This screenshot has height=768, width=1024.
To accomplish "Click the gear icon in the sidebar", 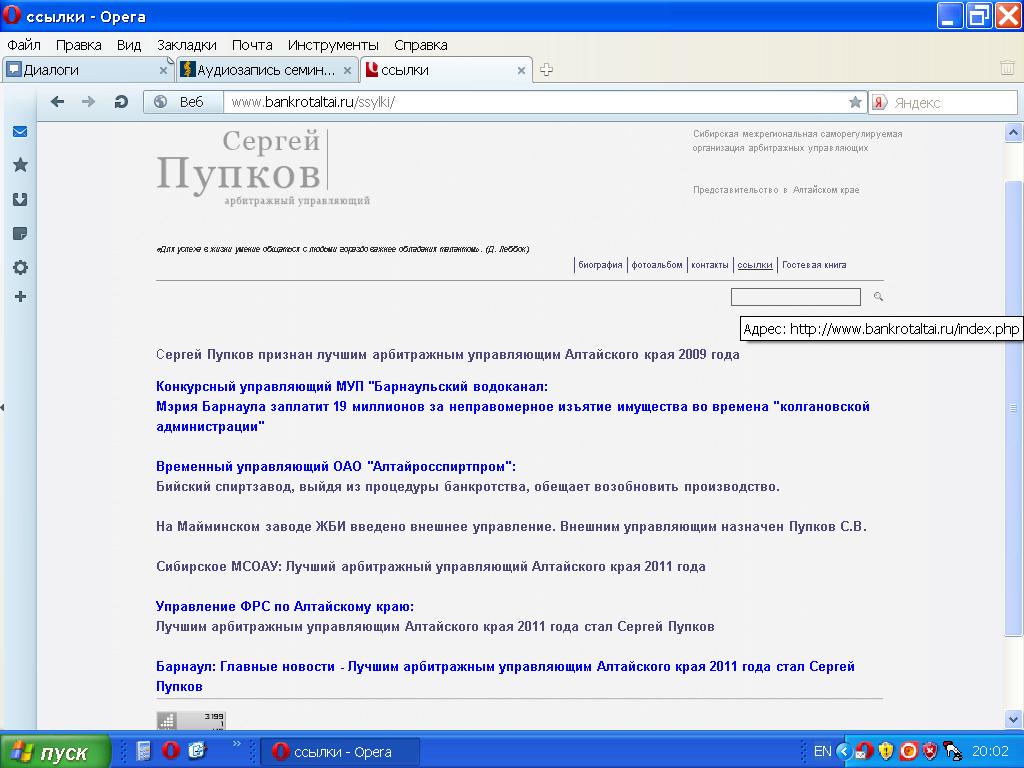I will [x=20, y=267].
